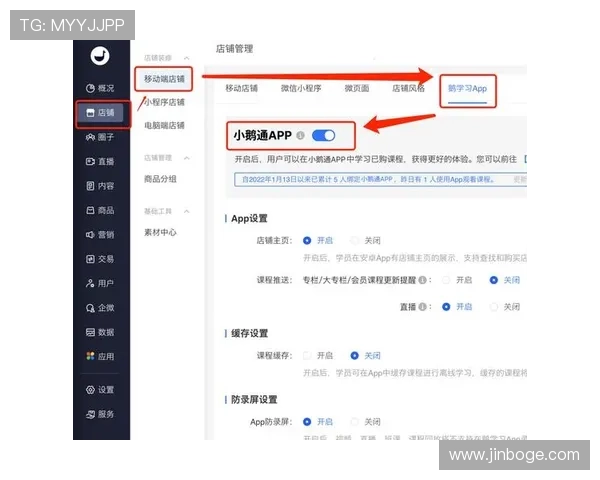Click the Xiaoetong logo at the sidebar top
The width and height of the screenshot is (600, 480).
tap(100, 56)
